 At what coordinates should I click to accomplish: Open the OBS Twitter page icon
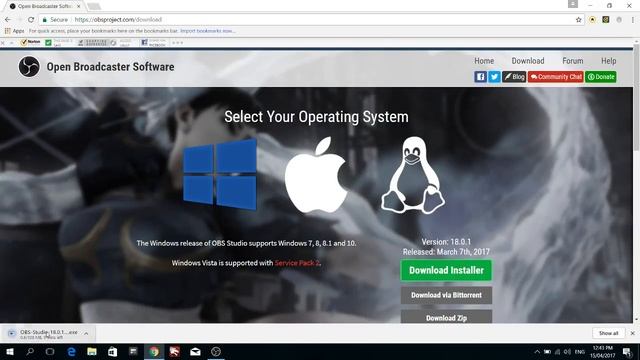click(x=494, y=77)
